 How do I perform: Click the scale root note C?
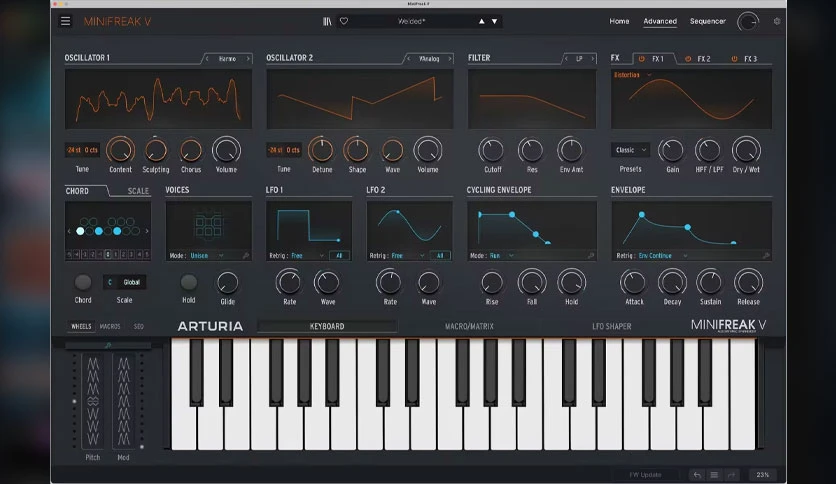[x=110, y=283]
